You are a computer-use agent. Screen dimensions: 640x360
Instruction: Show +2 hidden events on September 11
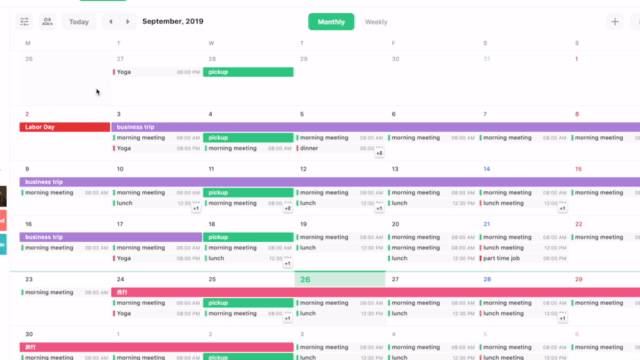[x=288, y=208]
